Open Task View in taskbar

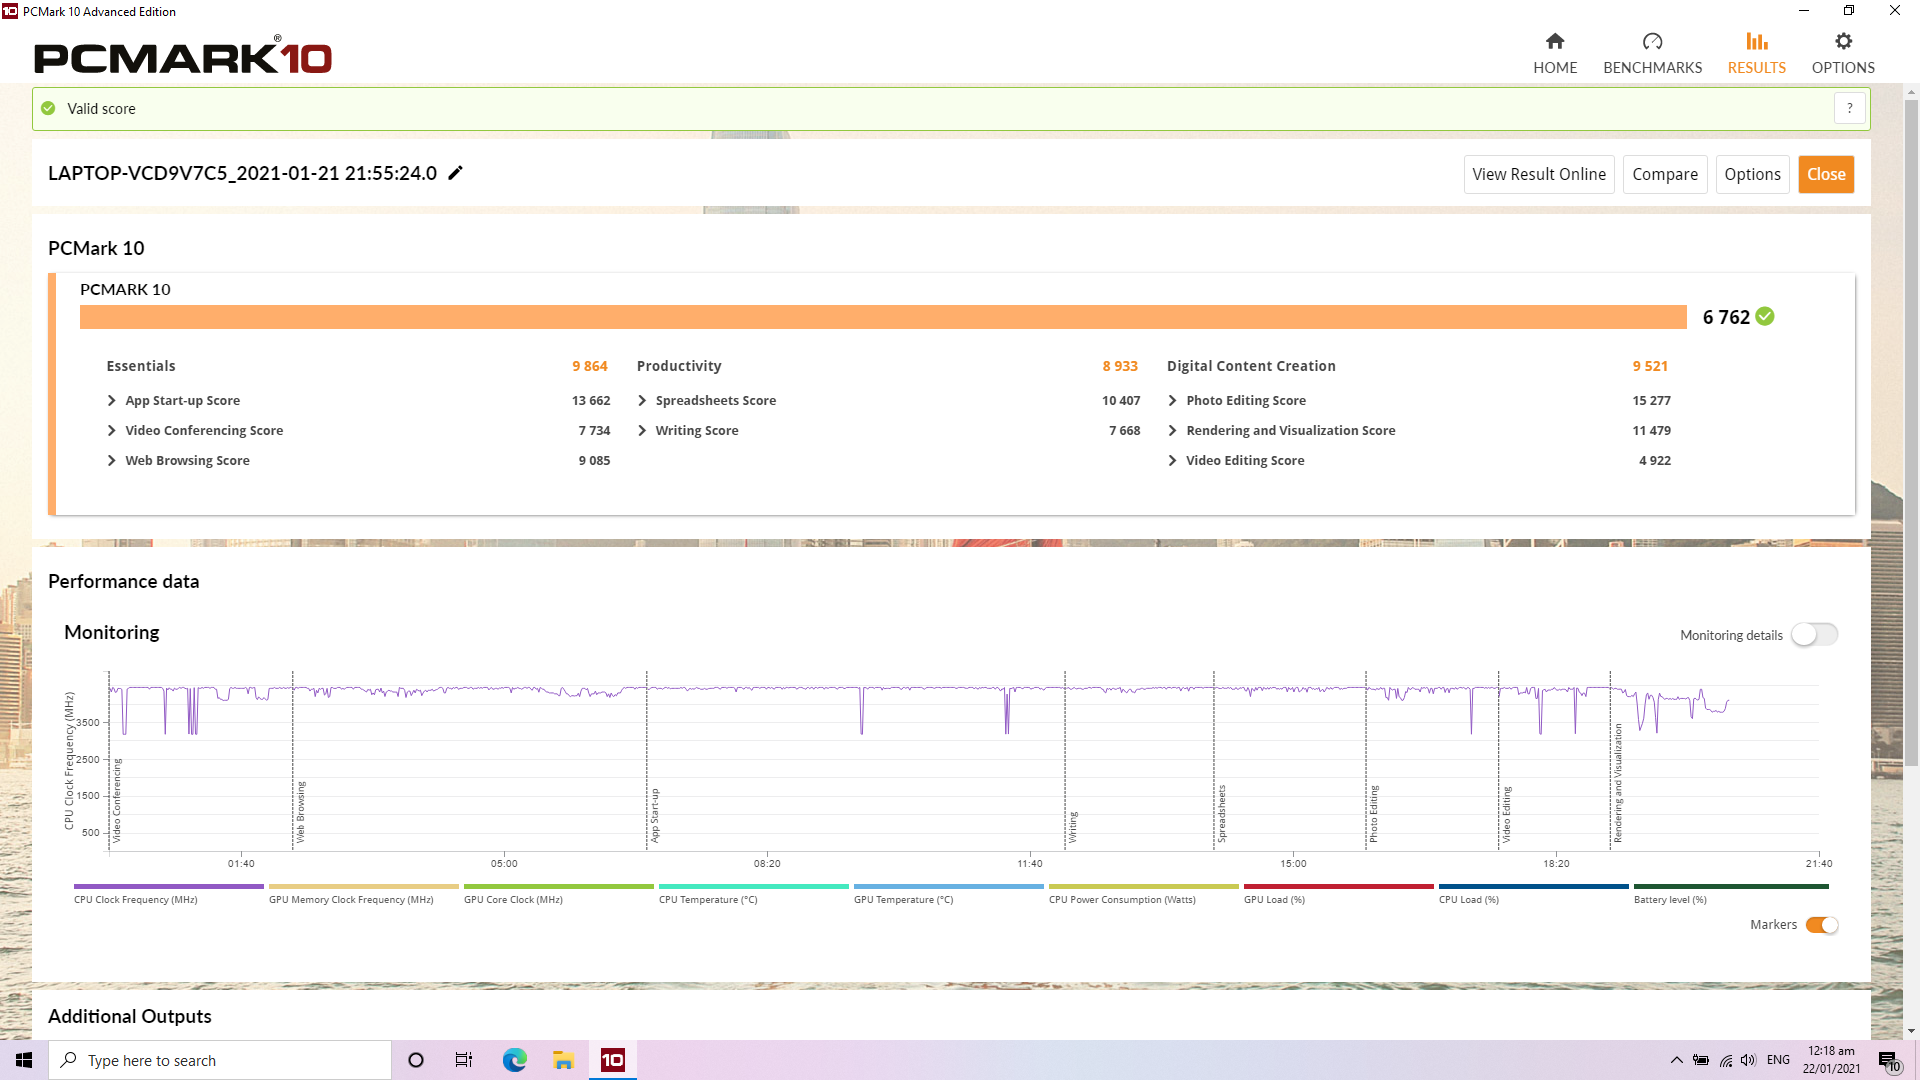[x=464, y=1060]
